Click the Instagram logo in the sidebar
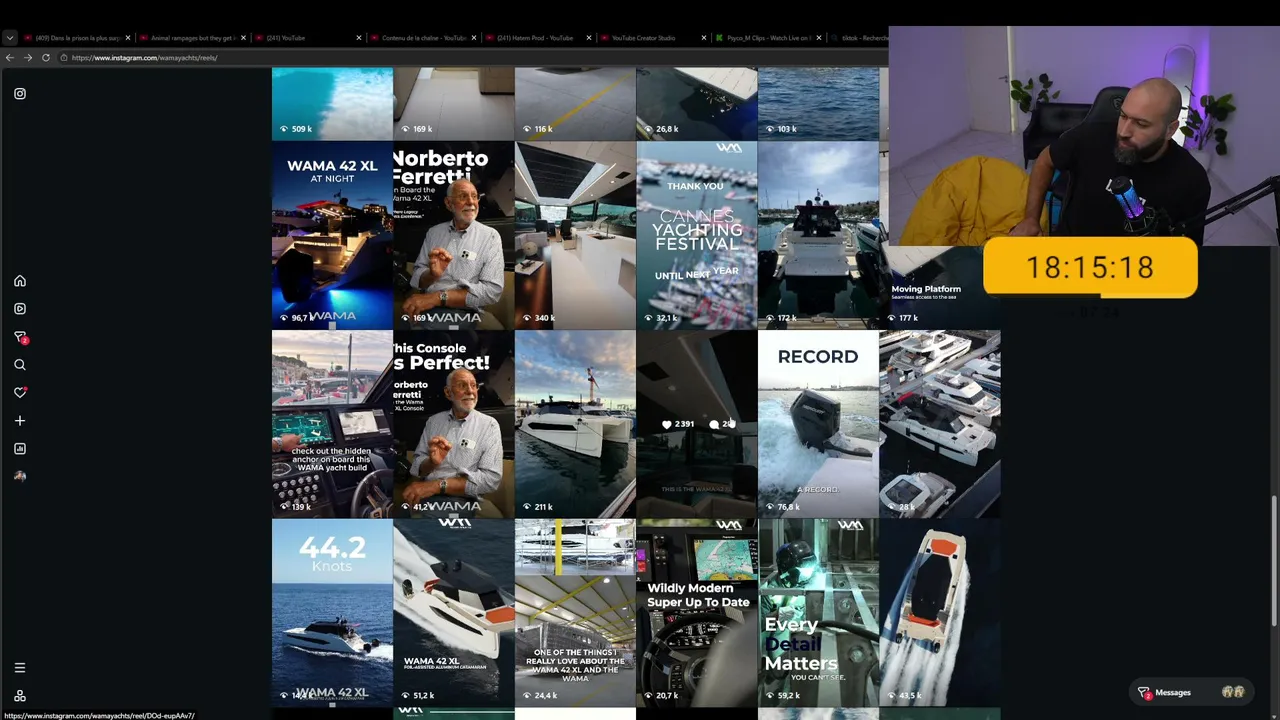This screenshot has height=720, width=1280. pyautogui.click(x=20, y=93)
